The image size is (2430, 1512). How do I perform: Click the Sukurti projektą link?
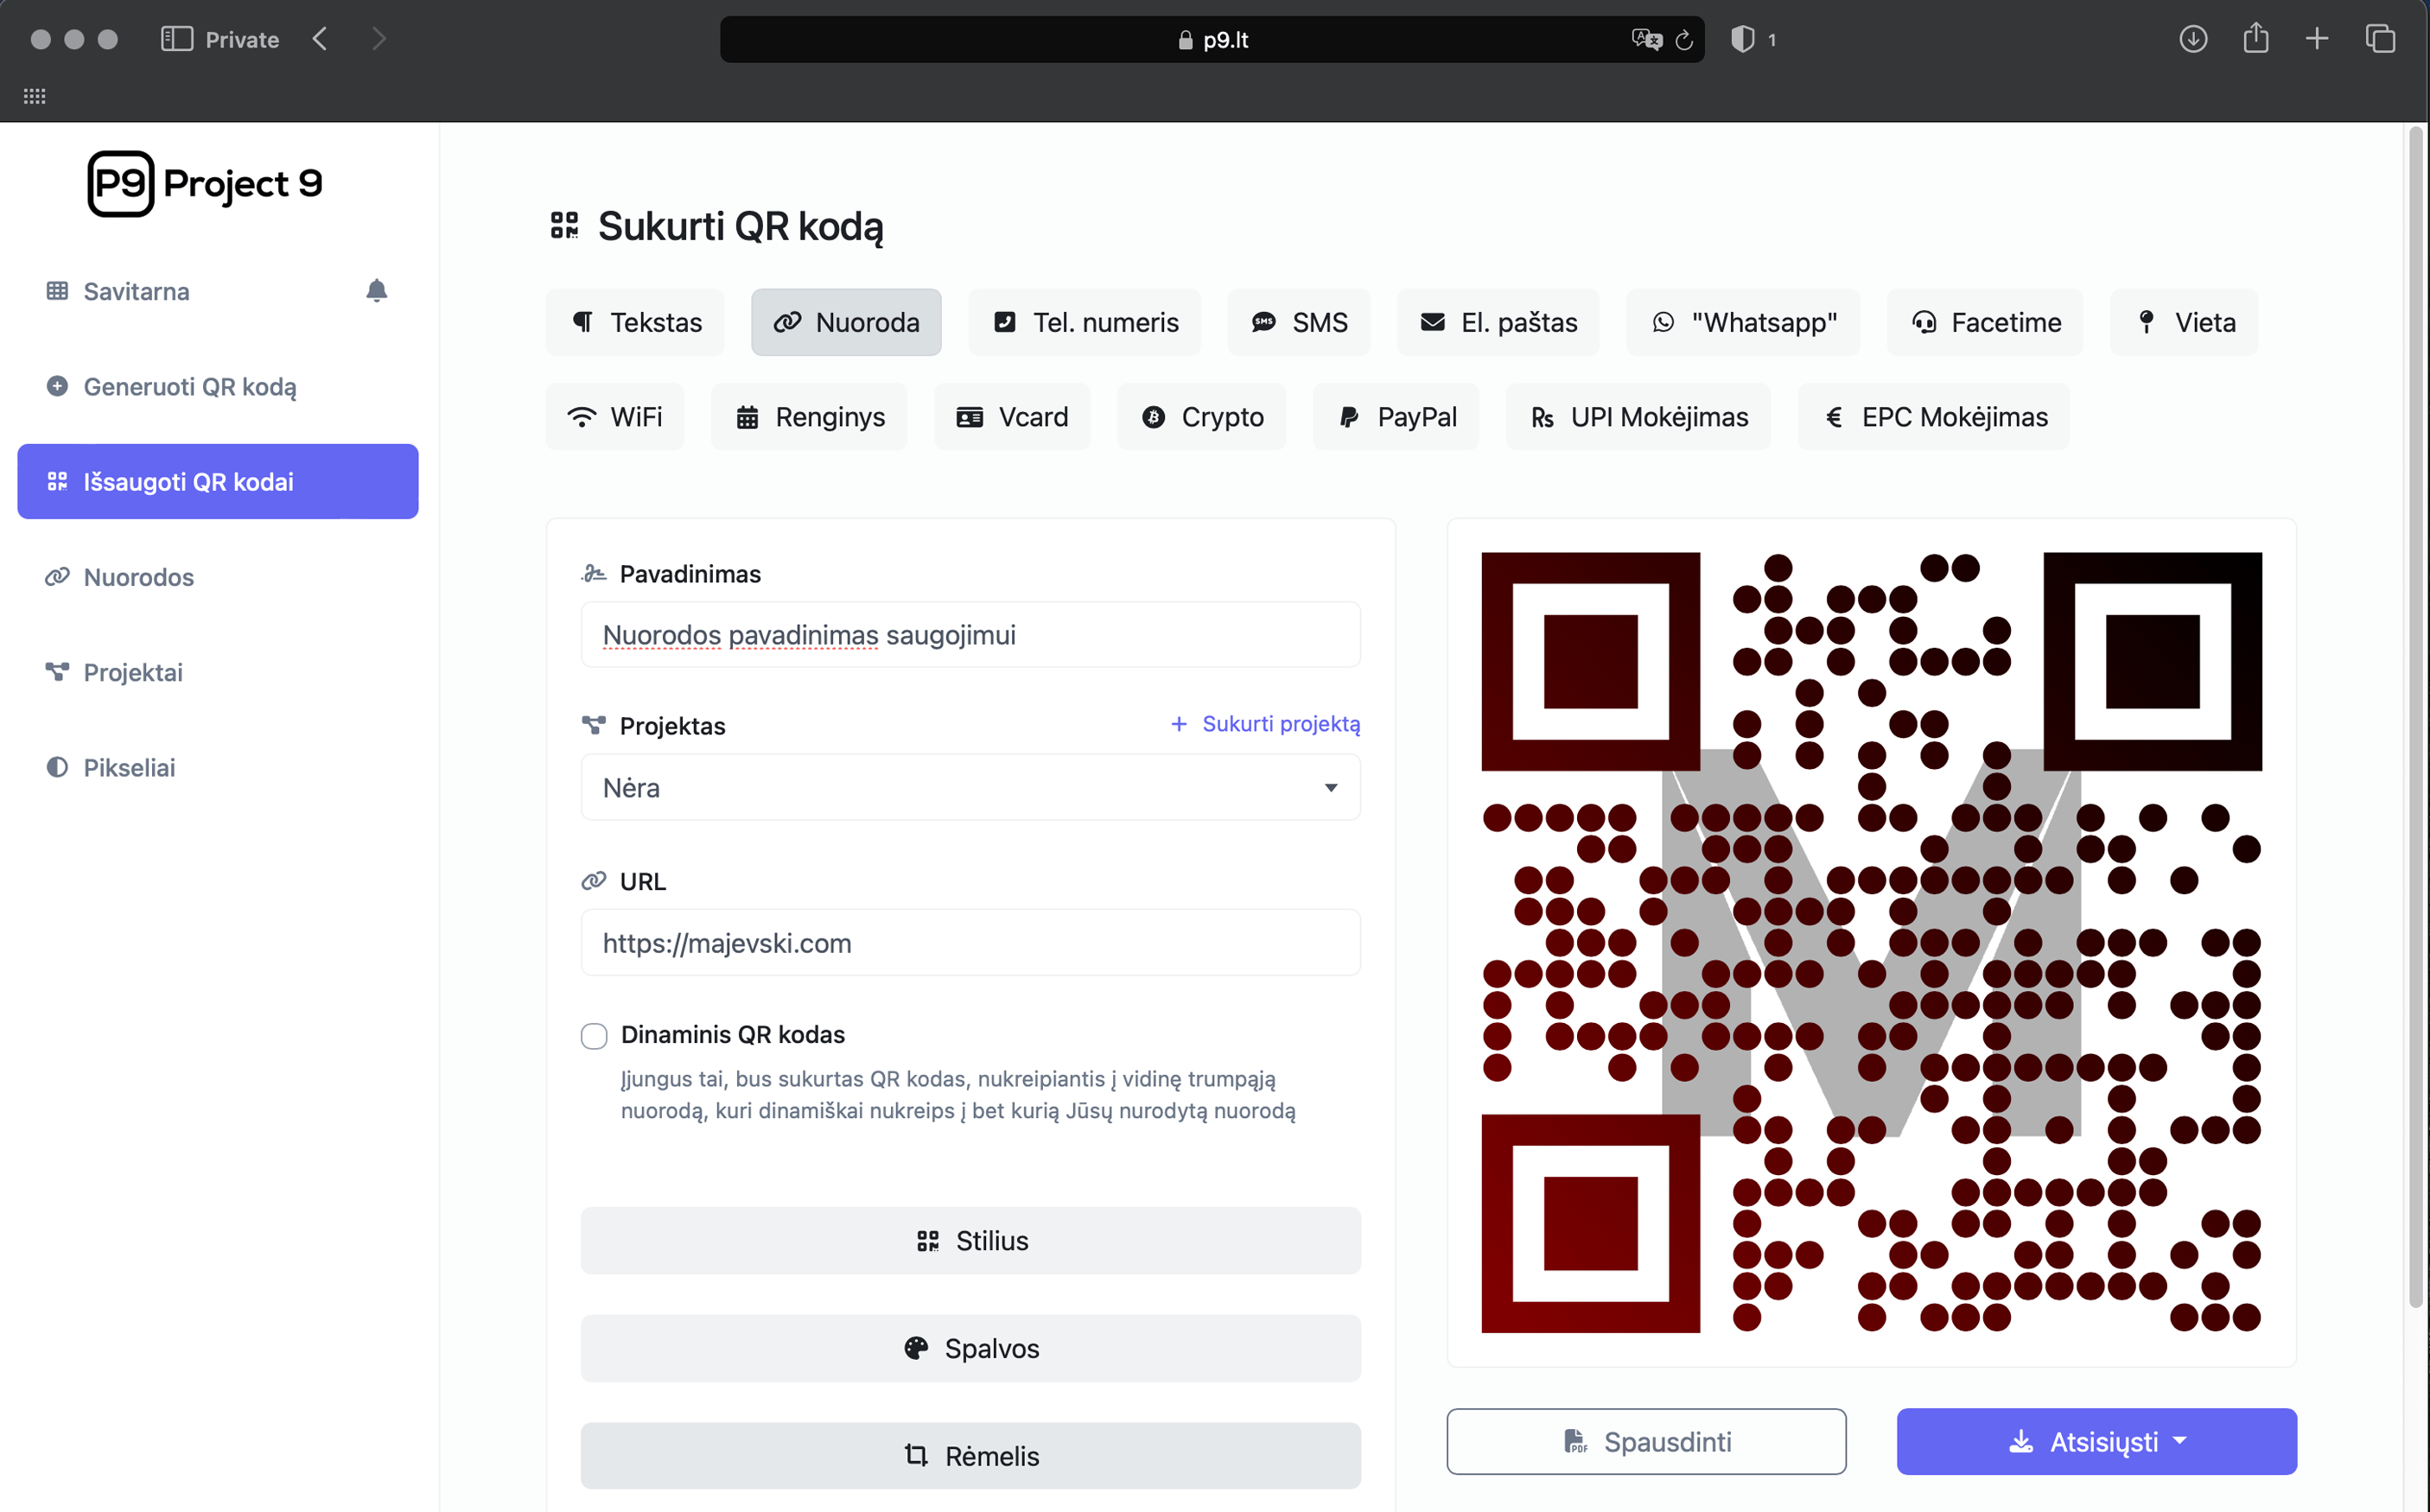pos(1265,723)
